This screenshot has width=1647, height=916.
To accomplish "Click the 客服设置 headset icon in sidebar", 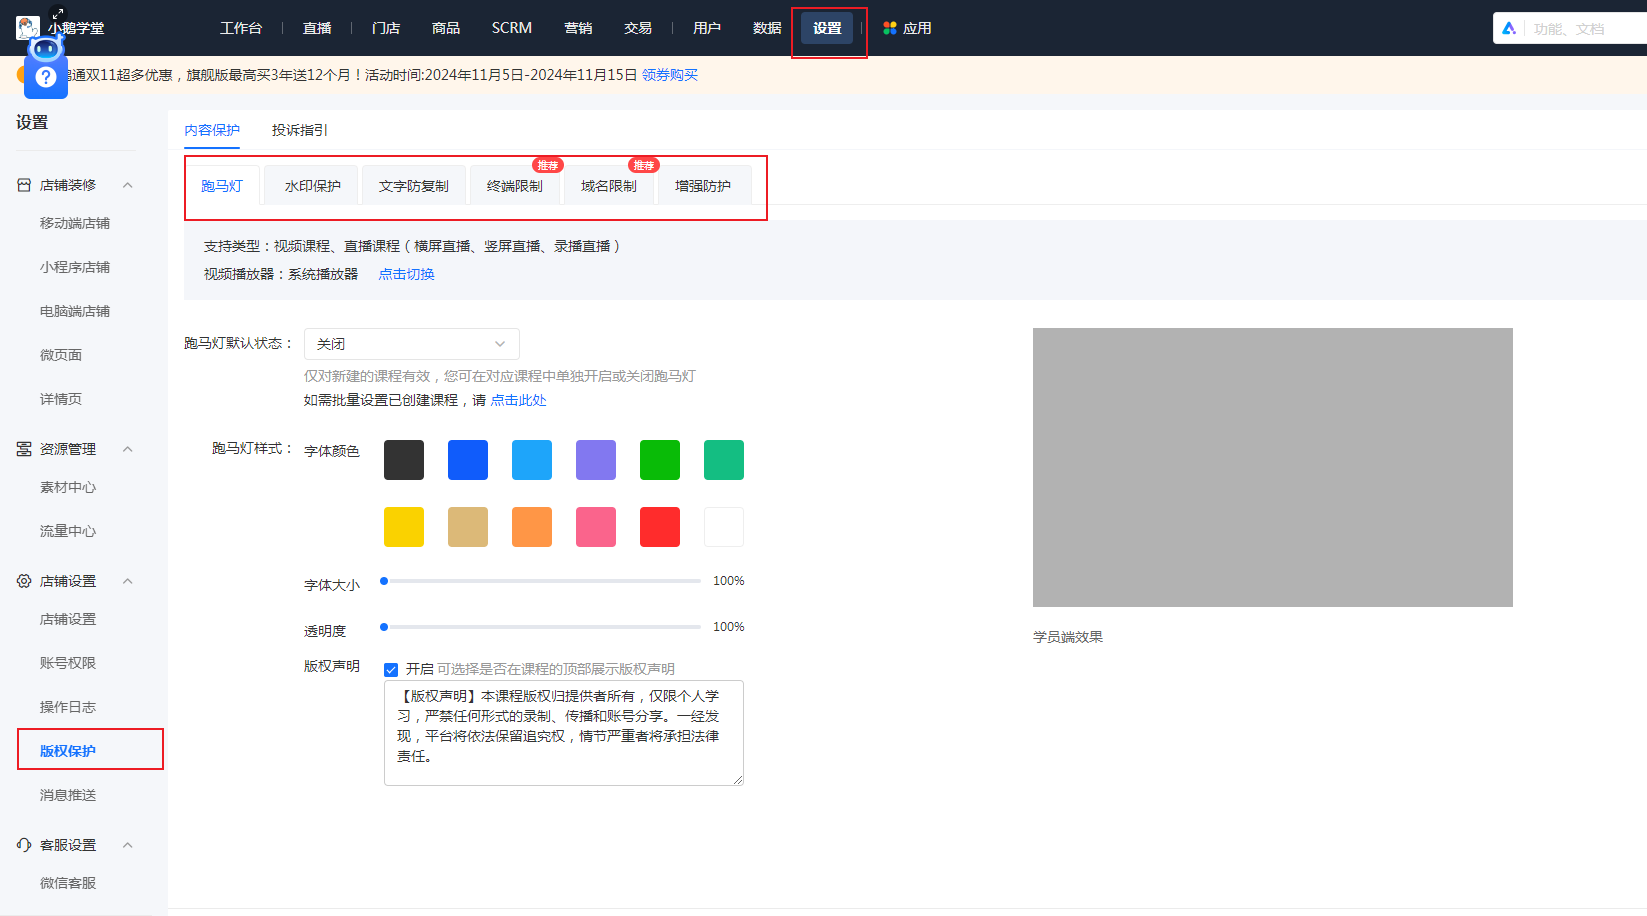I will [23, 844].
